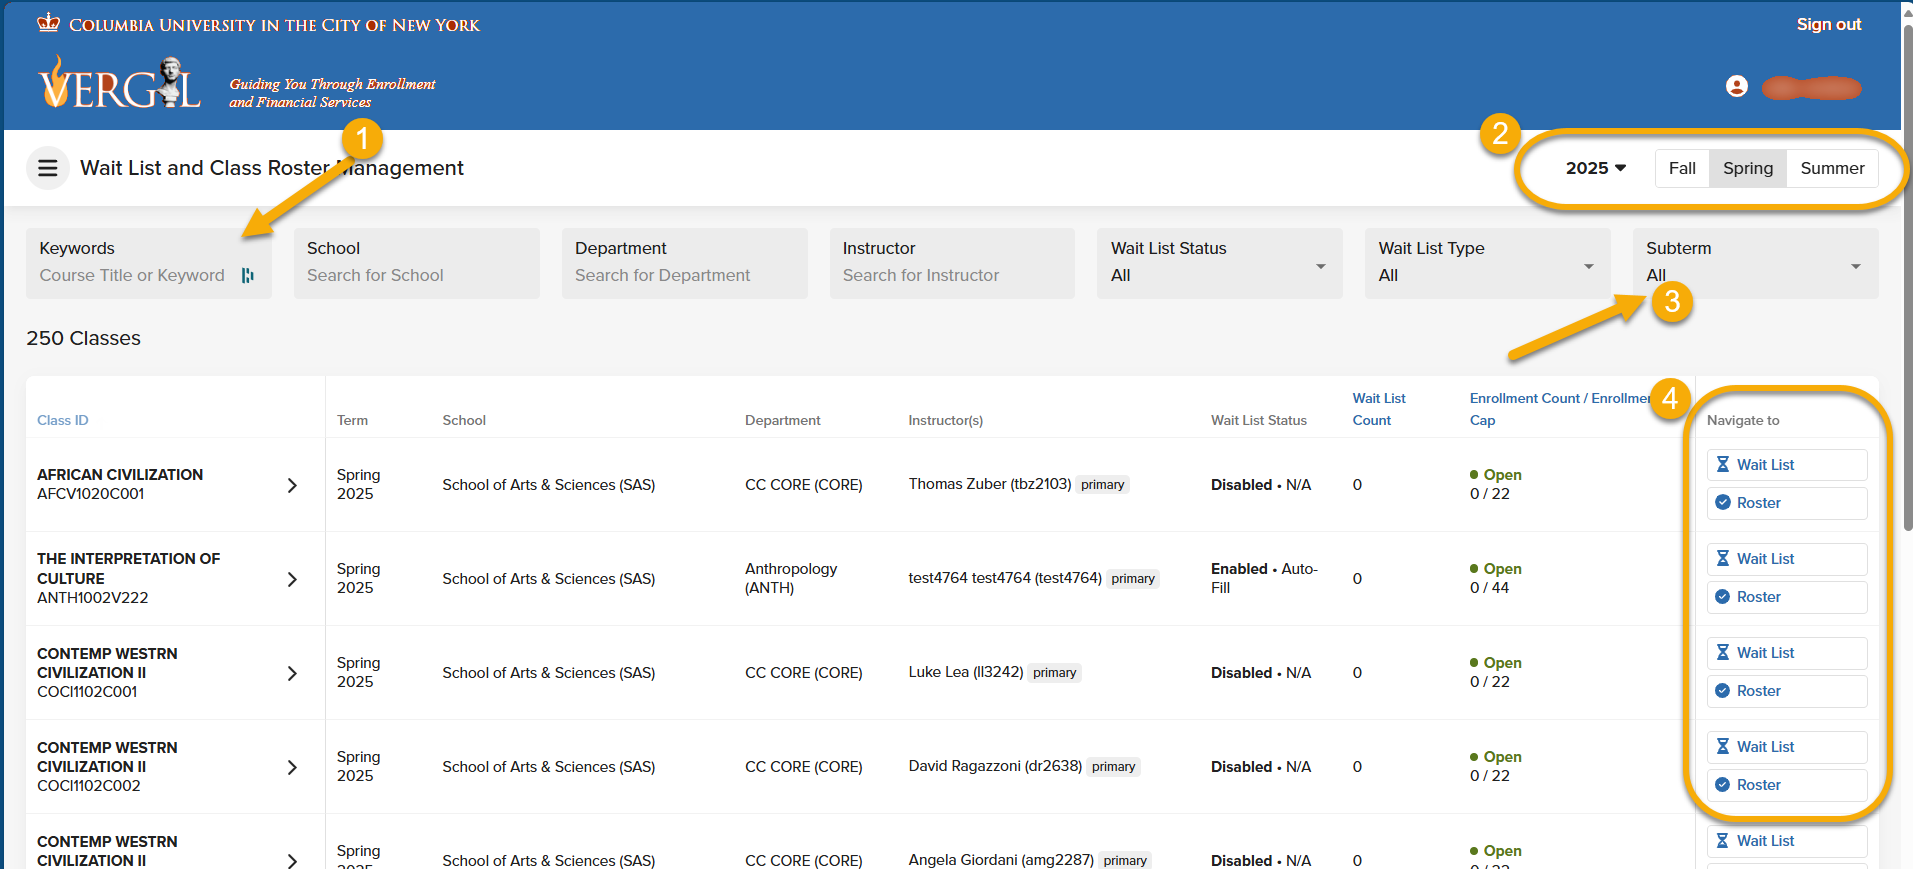This screenshot has height=869, width=1913.
Task: Open Wait List for Interpretation of Culture
Action: pos(1786,559)
